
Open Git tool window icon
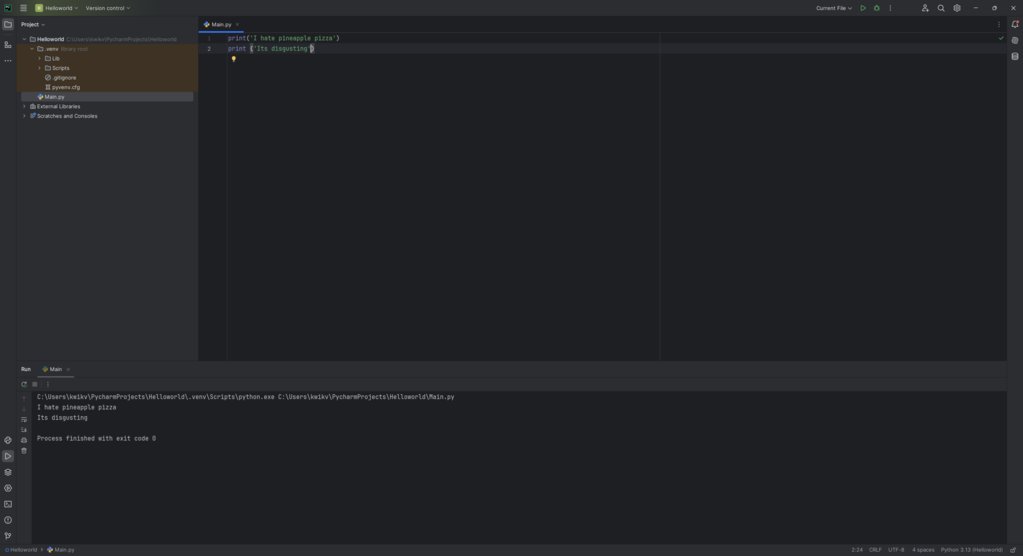point(8,536)
